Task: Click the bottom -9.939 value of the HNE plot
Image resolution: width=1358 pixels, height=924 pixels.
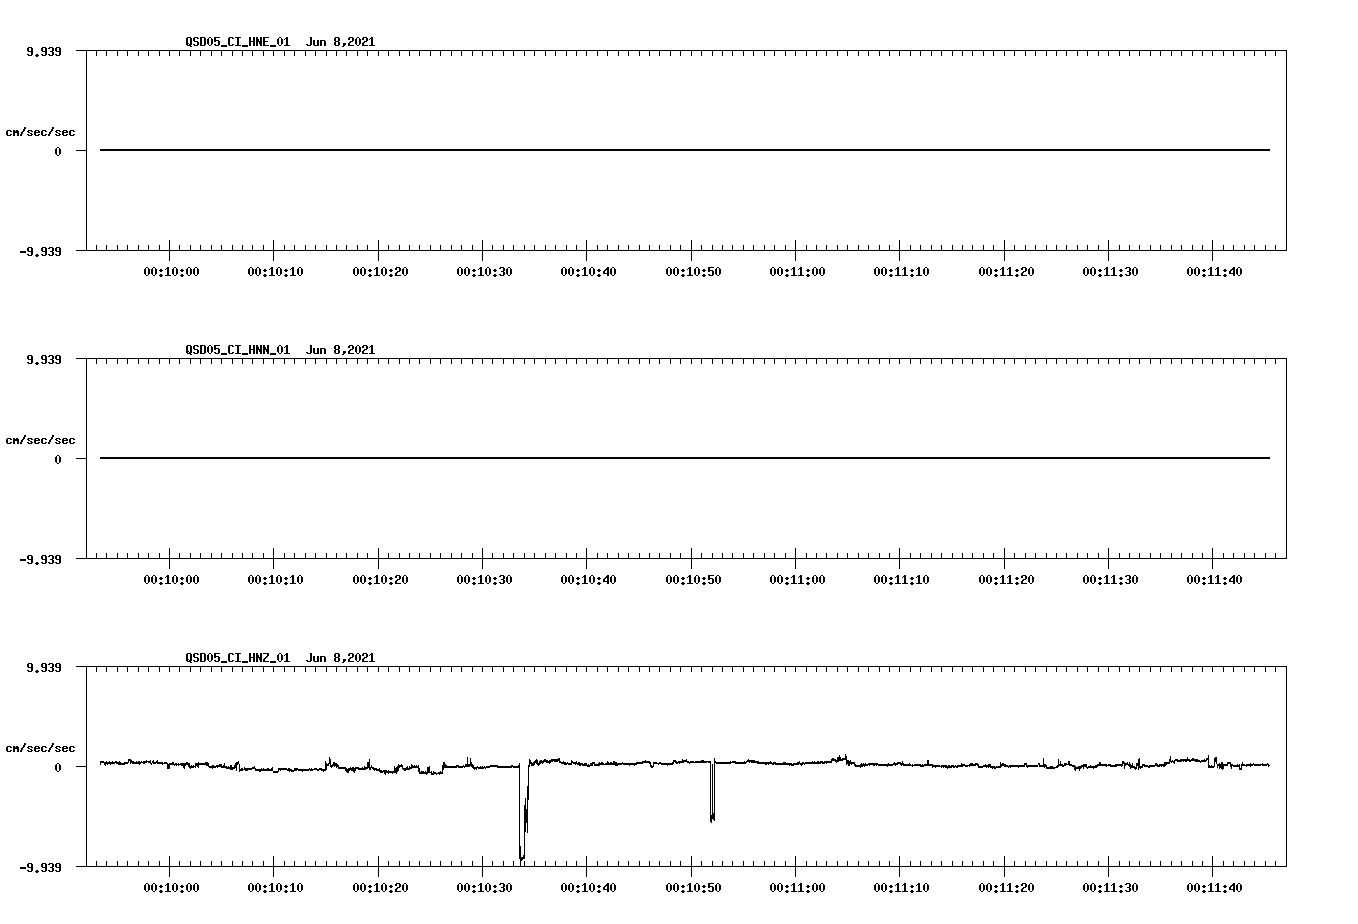Action: 40,251
